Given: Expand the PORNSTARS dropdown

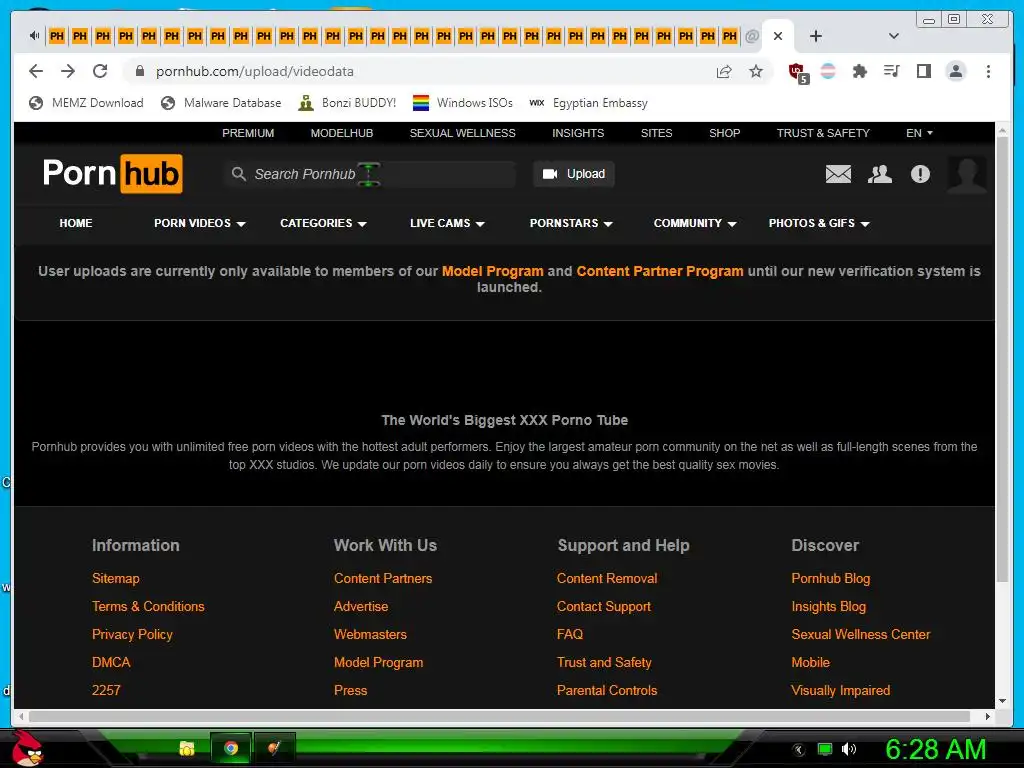Looking at the screenshot, I should click(571, 223).
